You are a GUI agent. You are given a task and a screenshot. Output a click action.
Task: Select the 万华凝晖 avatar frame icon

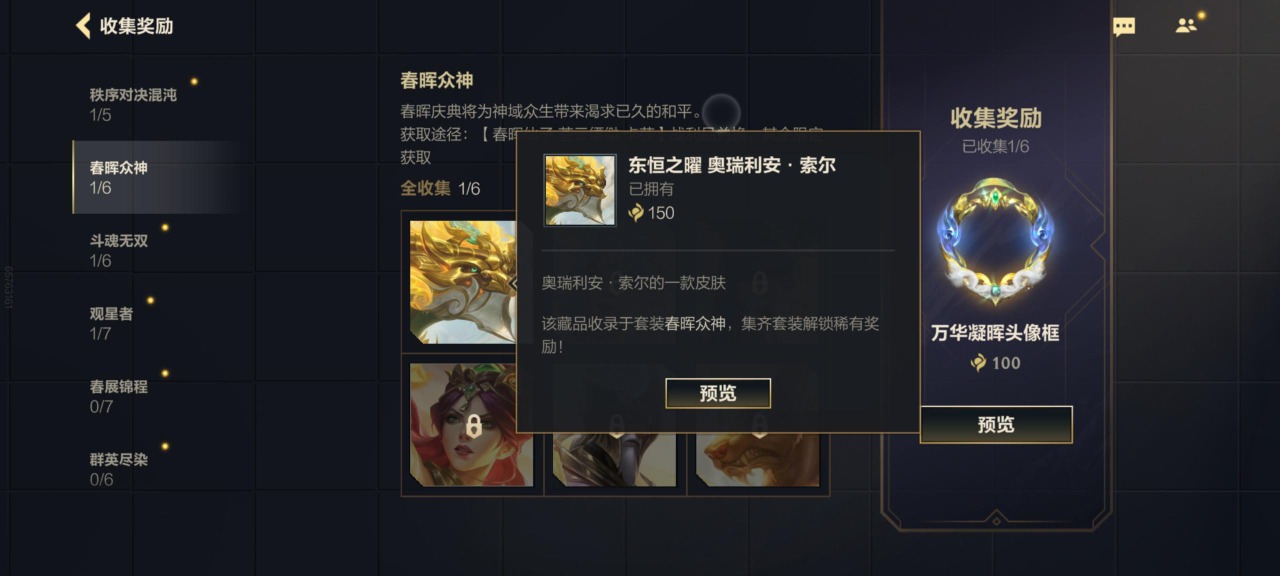[995, 242]
